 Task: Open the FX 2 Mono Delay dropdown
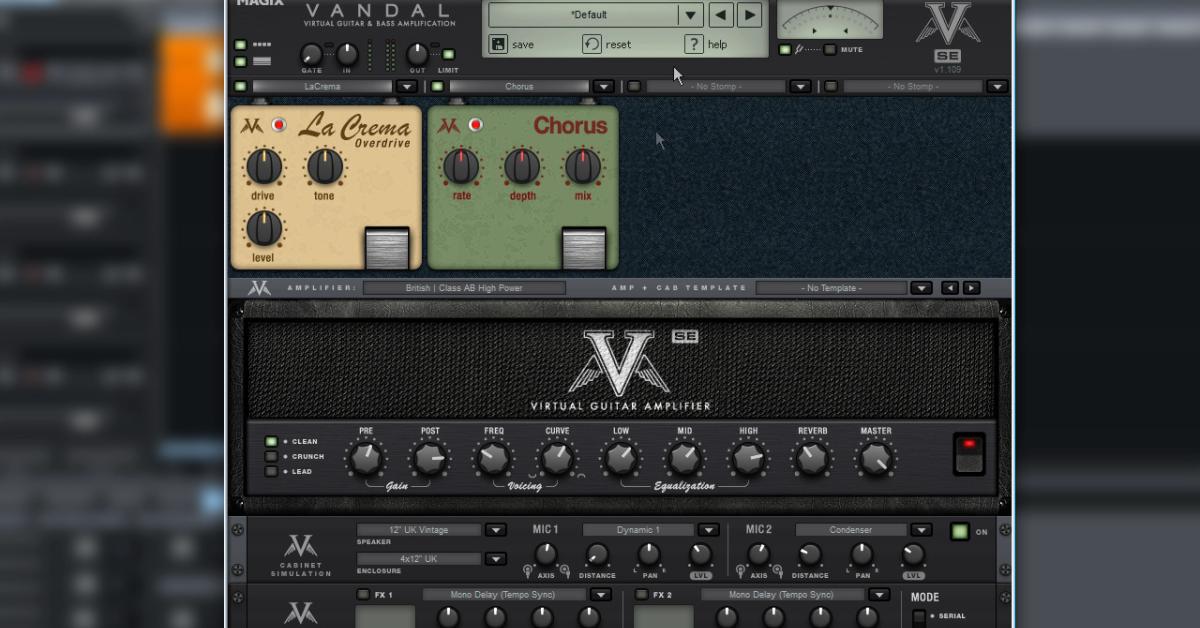coord(879,594)
